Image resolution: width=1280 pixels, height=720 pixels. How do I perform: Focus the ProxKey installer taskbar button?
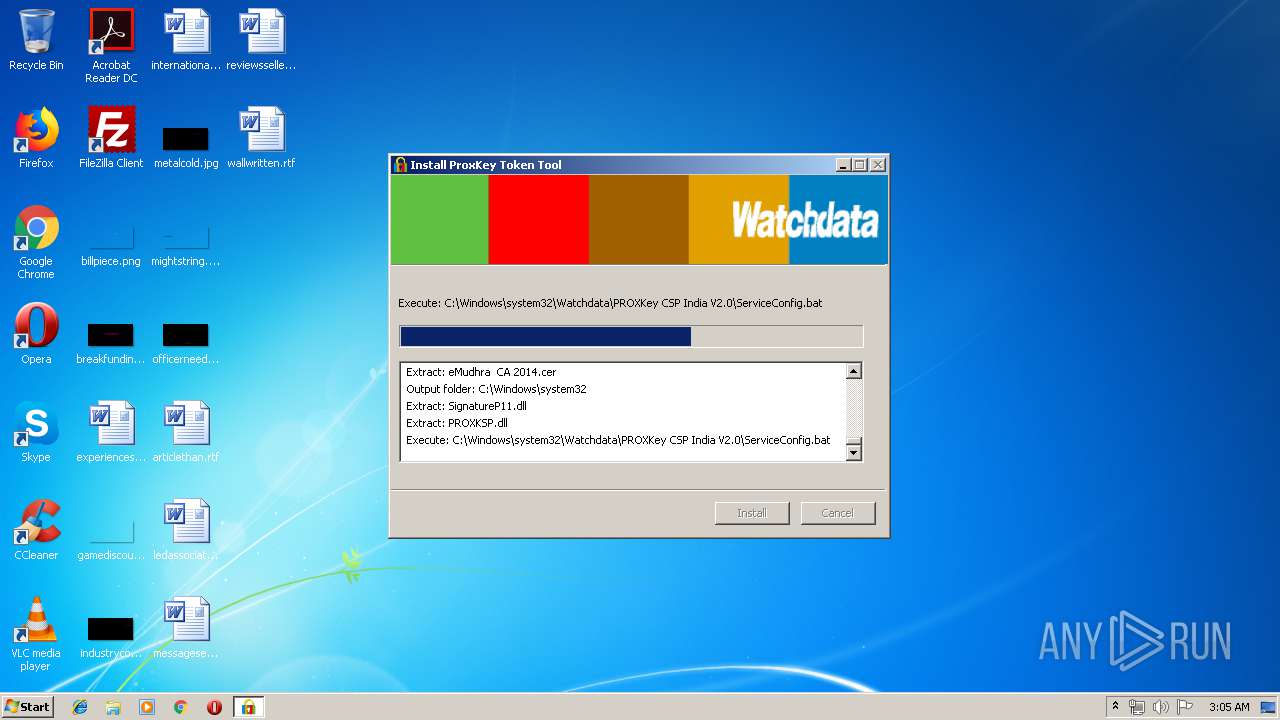[248, 707]
